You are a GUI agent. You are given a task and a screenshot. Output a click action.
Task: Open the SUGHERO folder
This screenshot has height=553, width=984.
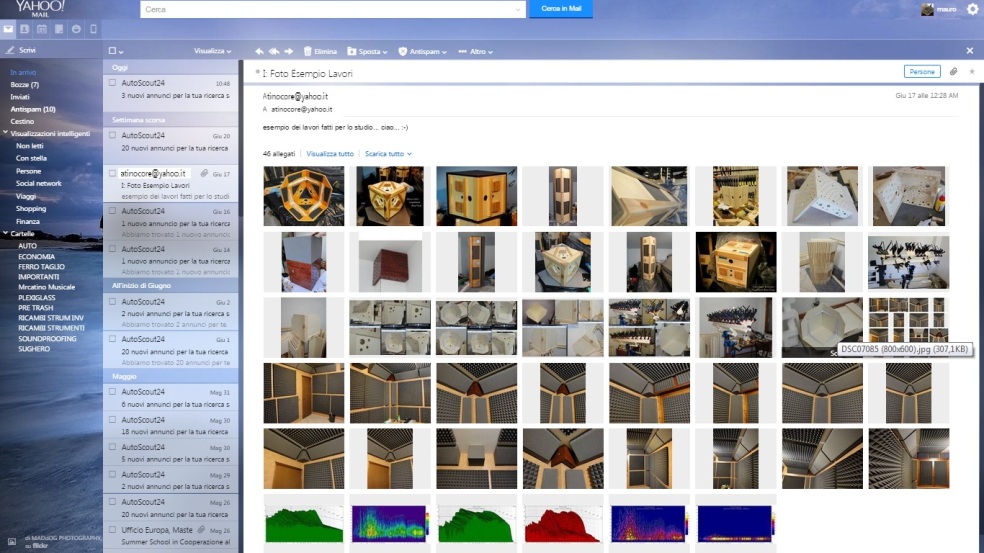[x=34, y=348]
